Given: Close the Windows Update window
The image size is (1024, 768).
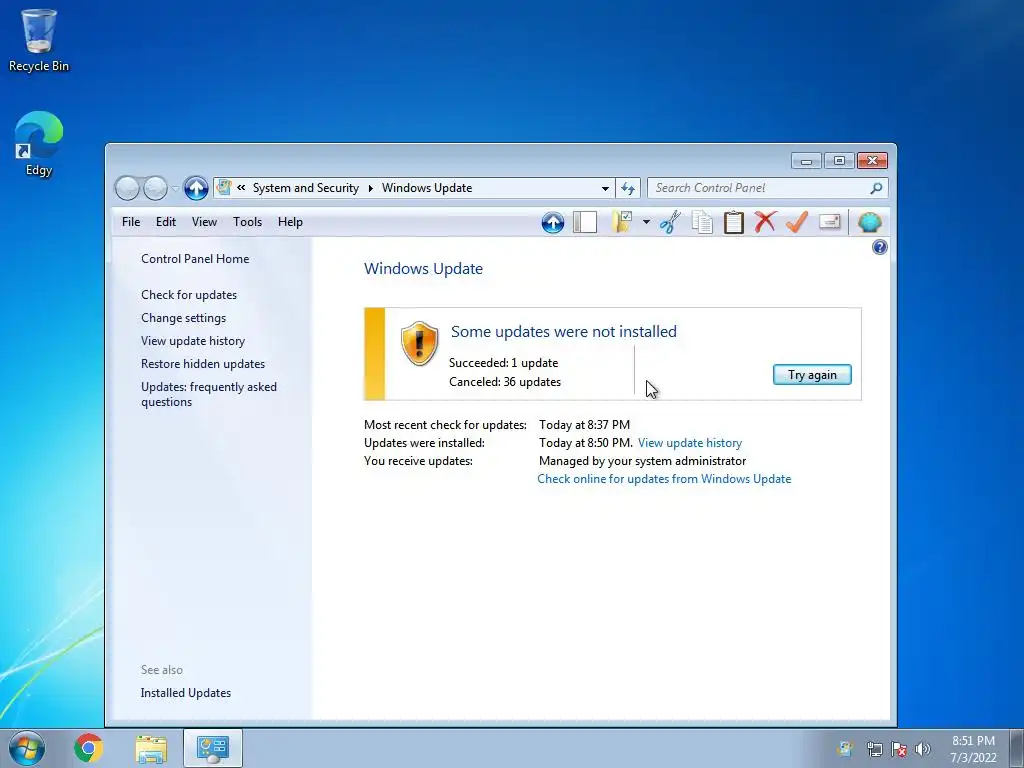Looking at the screenshot, I should pos(872,161).
